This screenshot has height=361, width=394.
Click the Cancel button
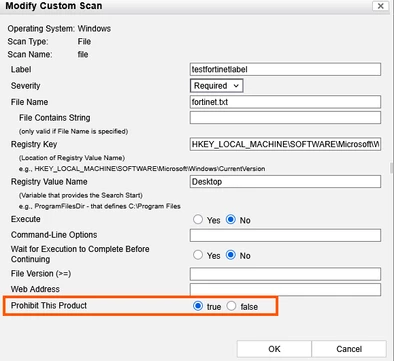[349, 349]
